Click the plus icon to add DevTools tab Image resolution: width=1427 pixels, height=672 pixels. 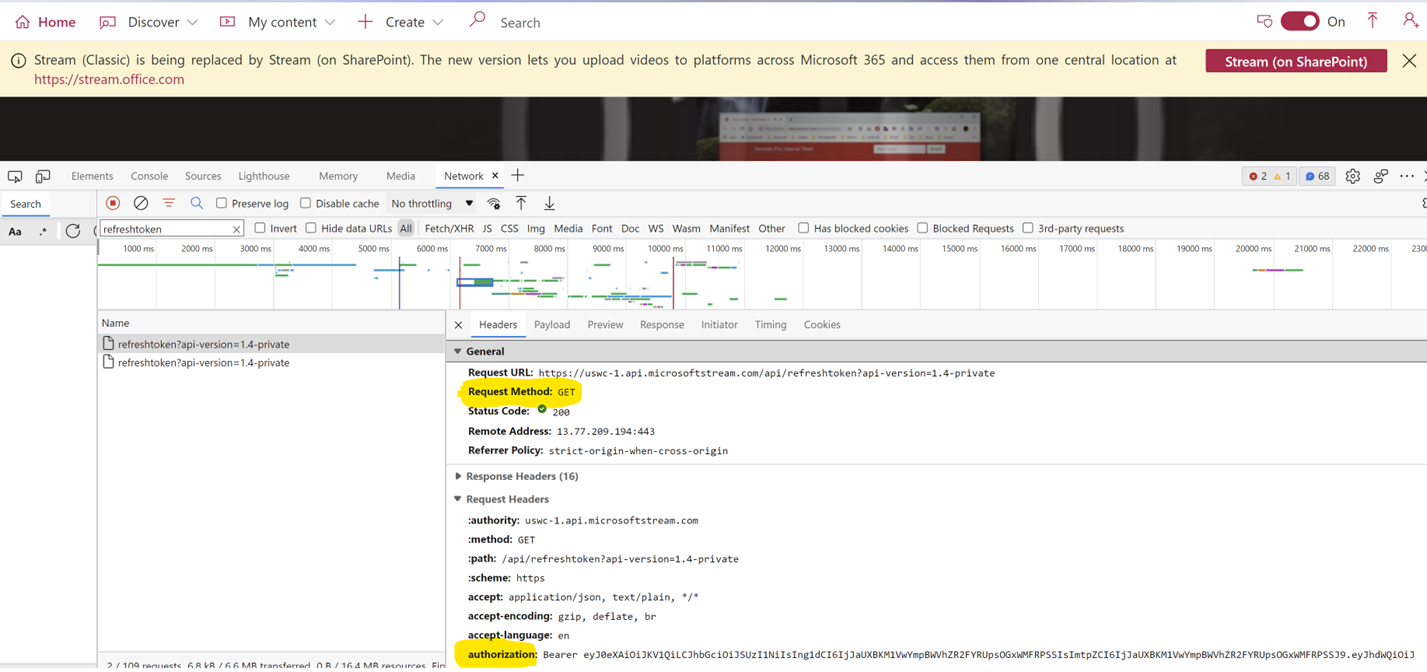tap(518, 175)
